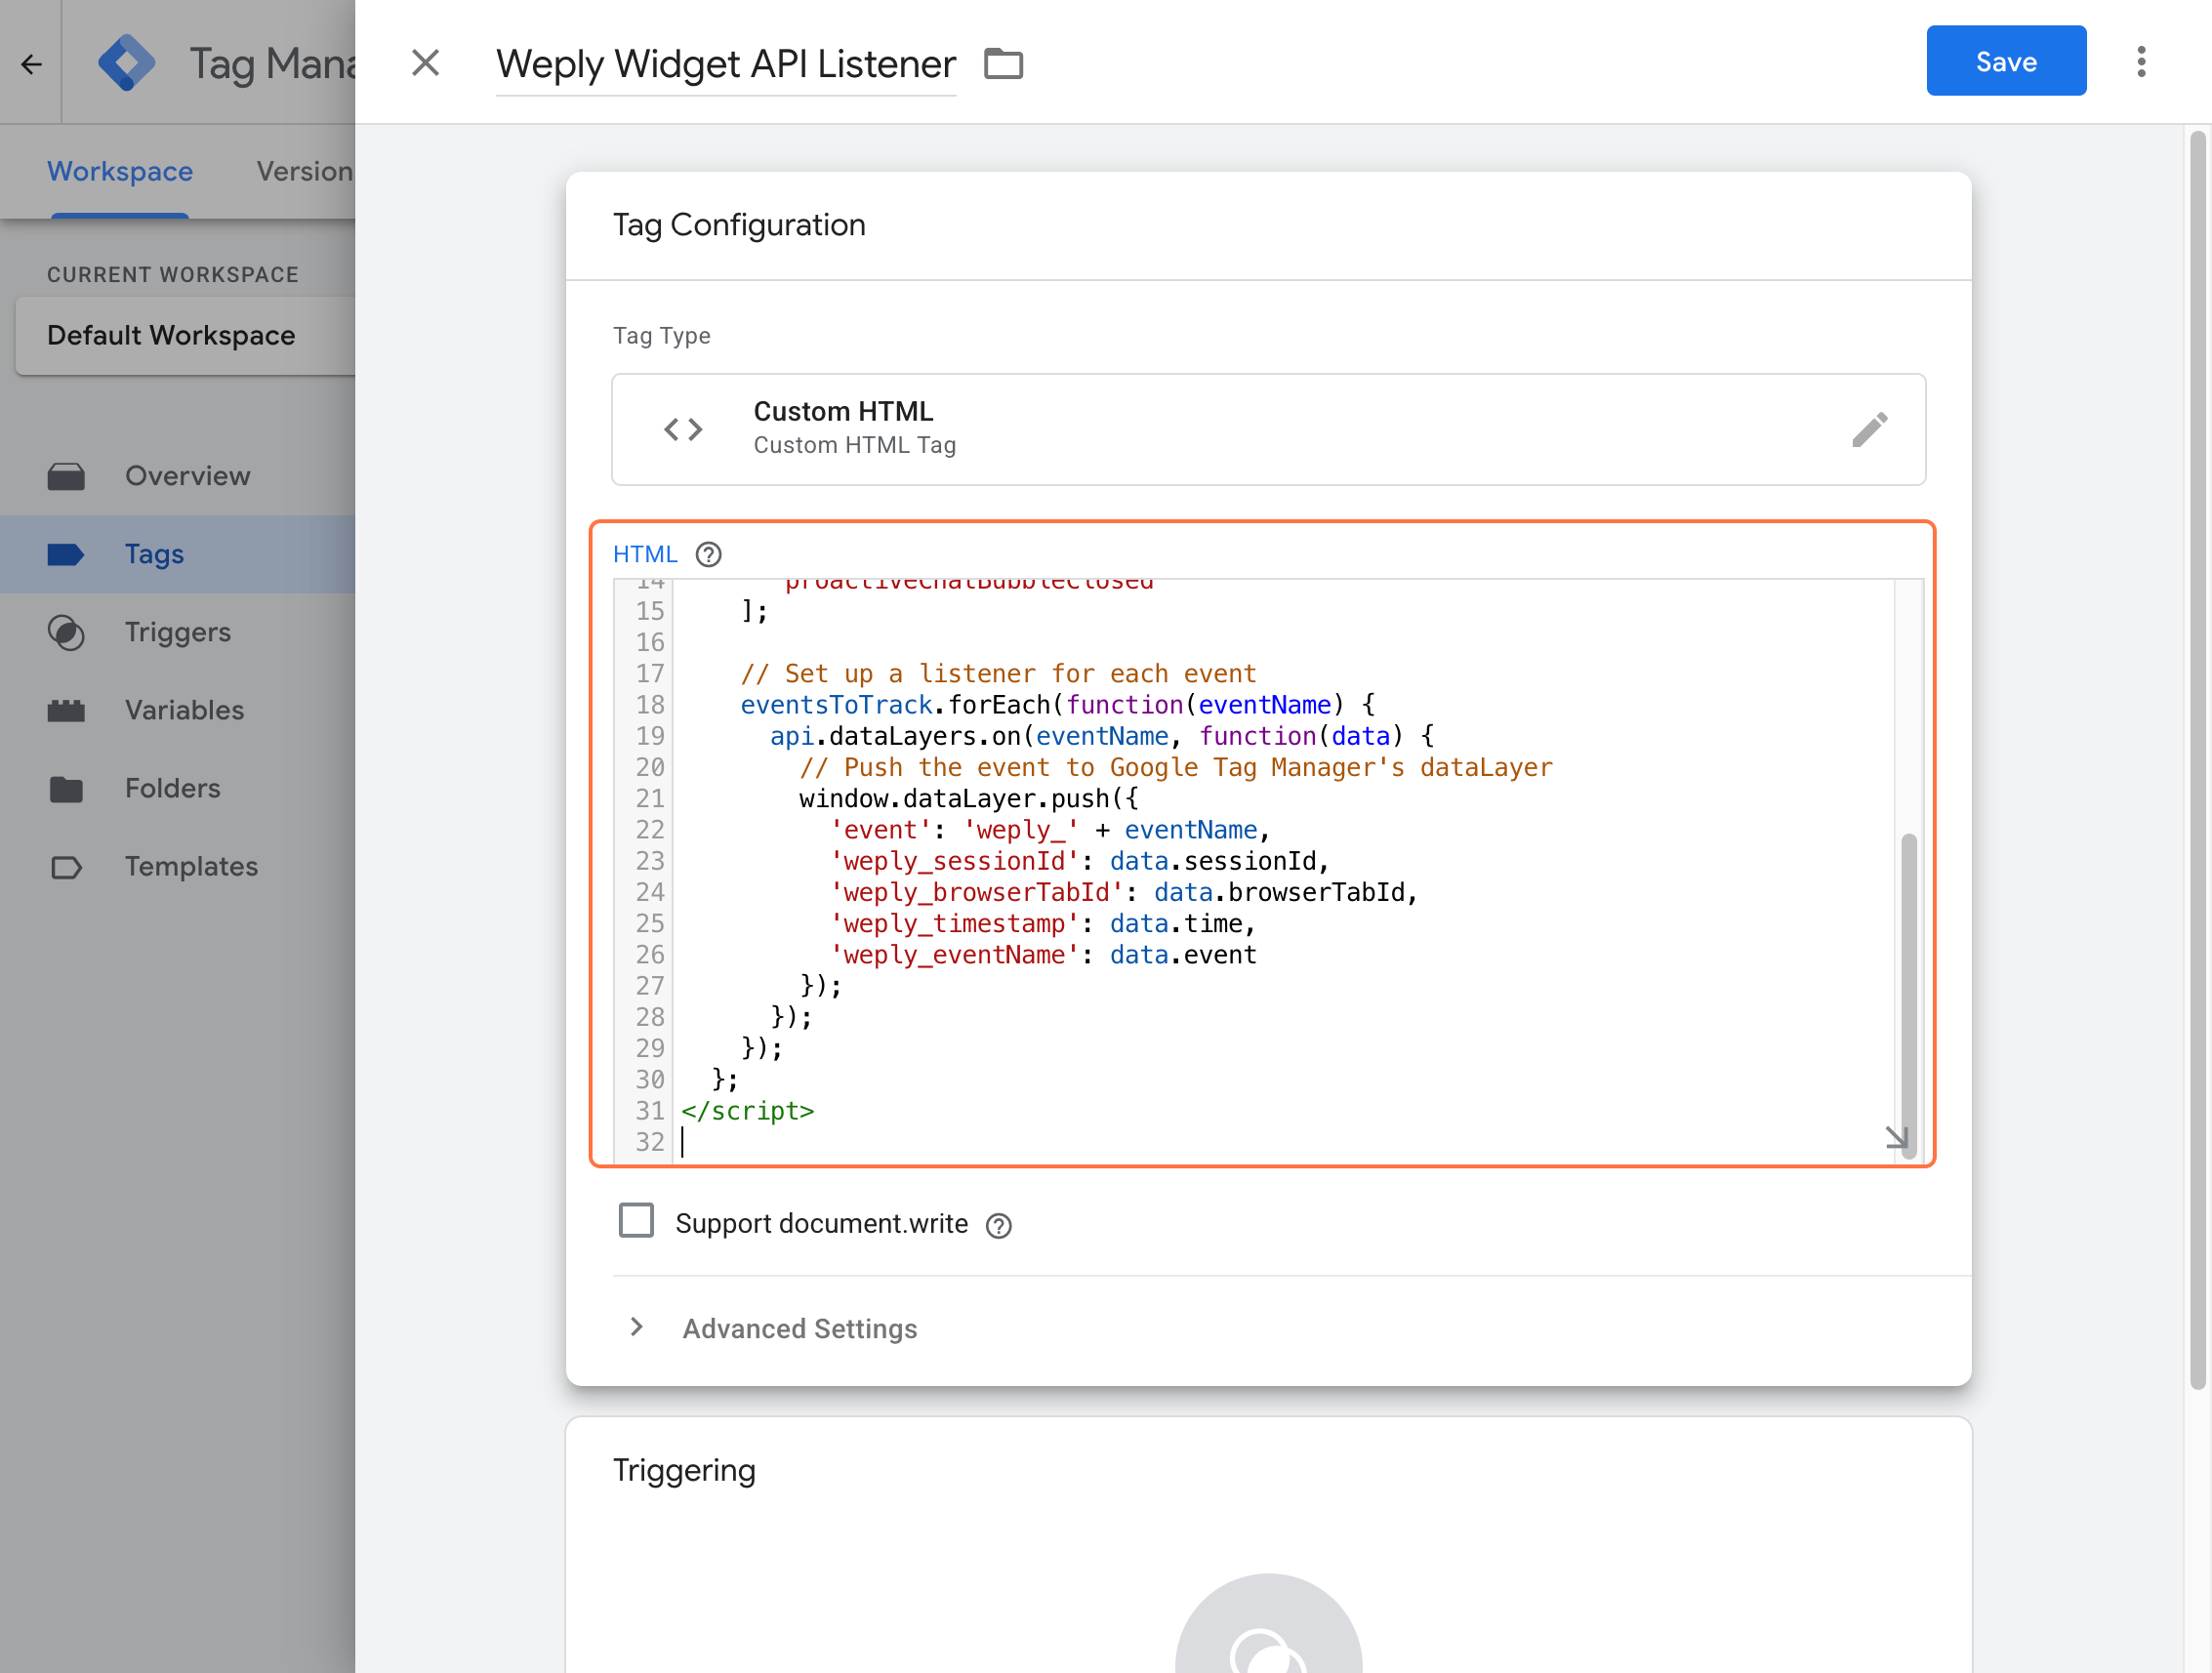Close the tag editor with the X
Screen dimensions: 2212x1673
(x=425, y=64)
